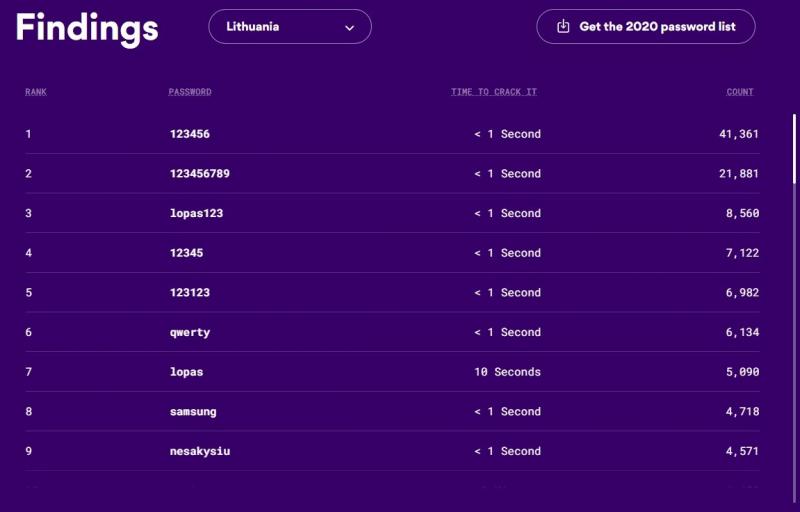The height and width of the screenshot is (512, 800).
Task: Get the 2020 password list
Action: 645,27
